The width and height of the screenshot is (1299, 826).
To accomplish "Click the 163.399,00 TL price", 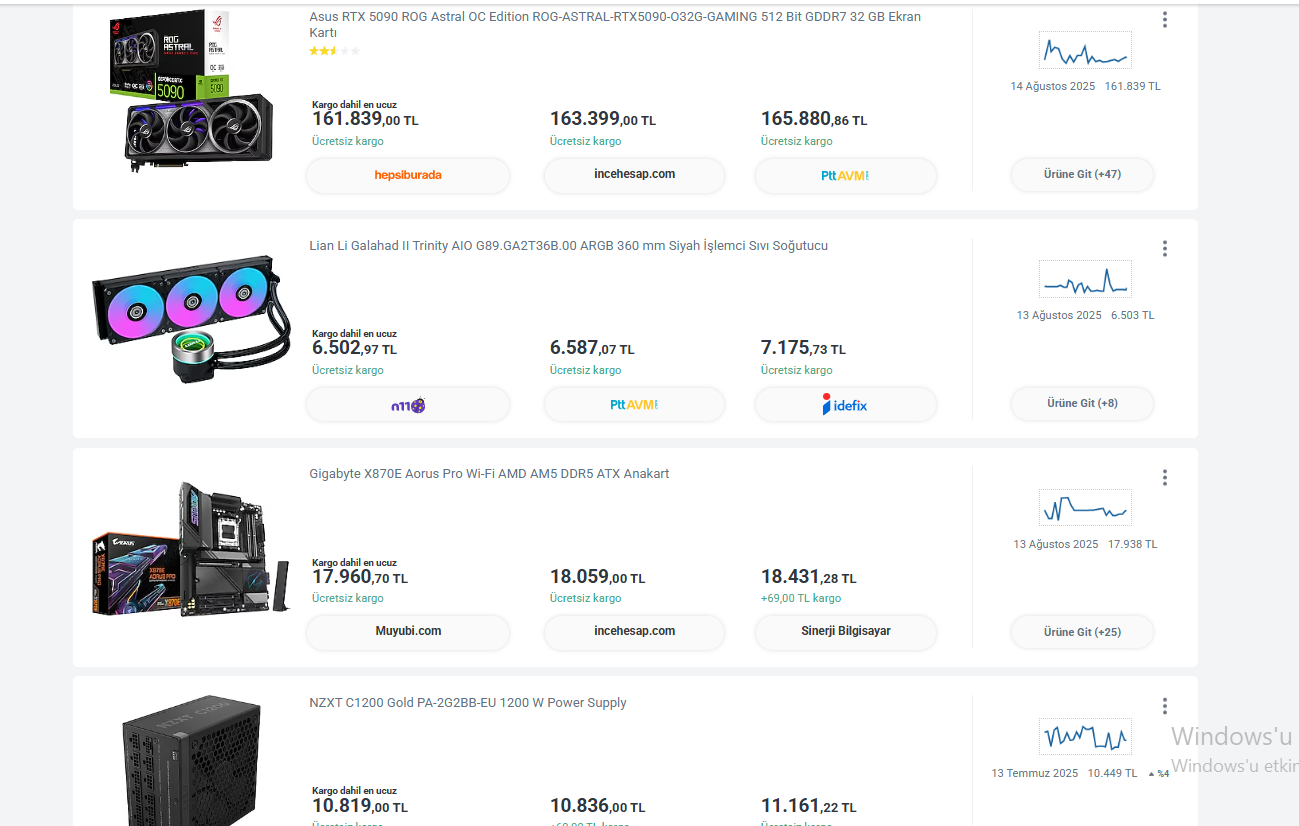I will (603, 120).
